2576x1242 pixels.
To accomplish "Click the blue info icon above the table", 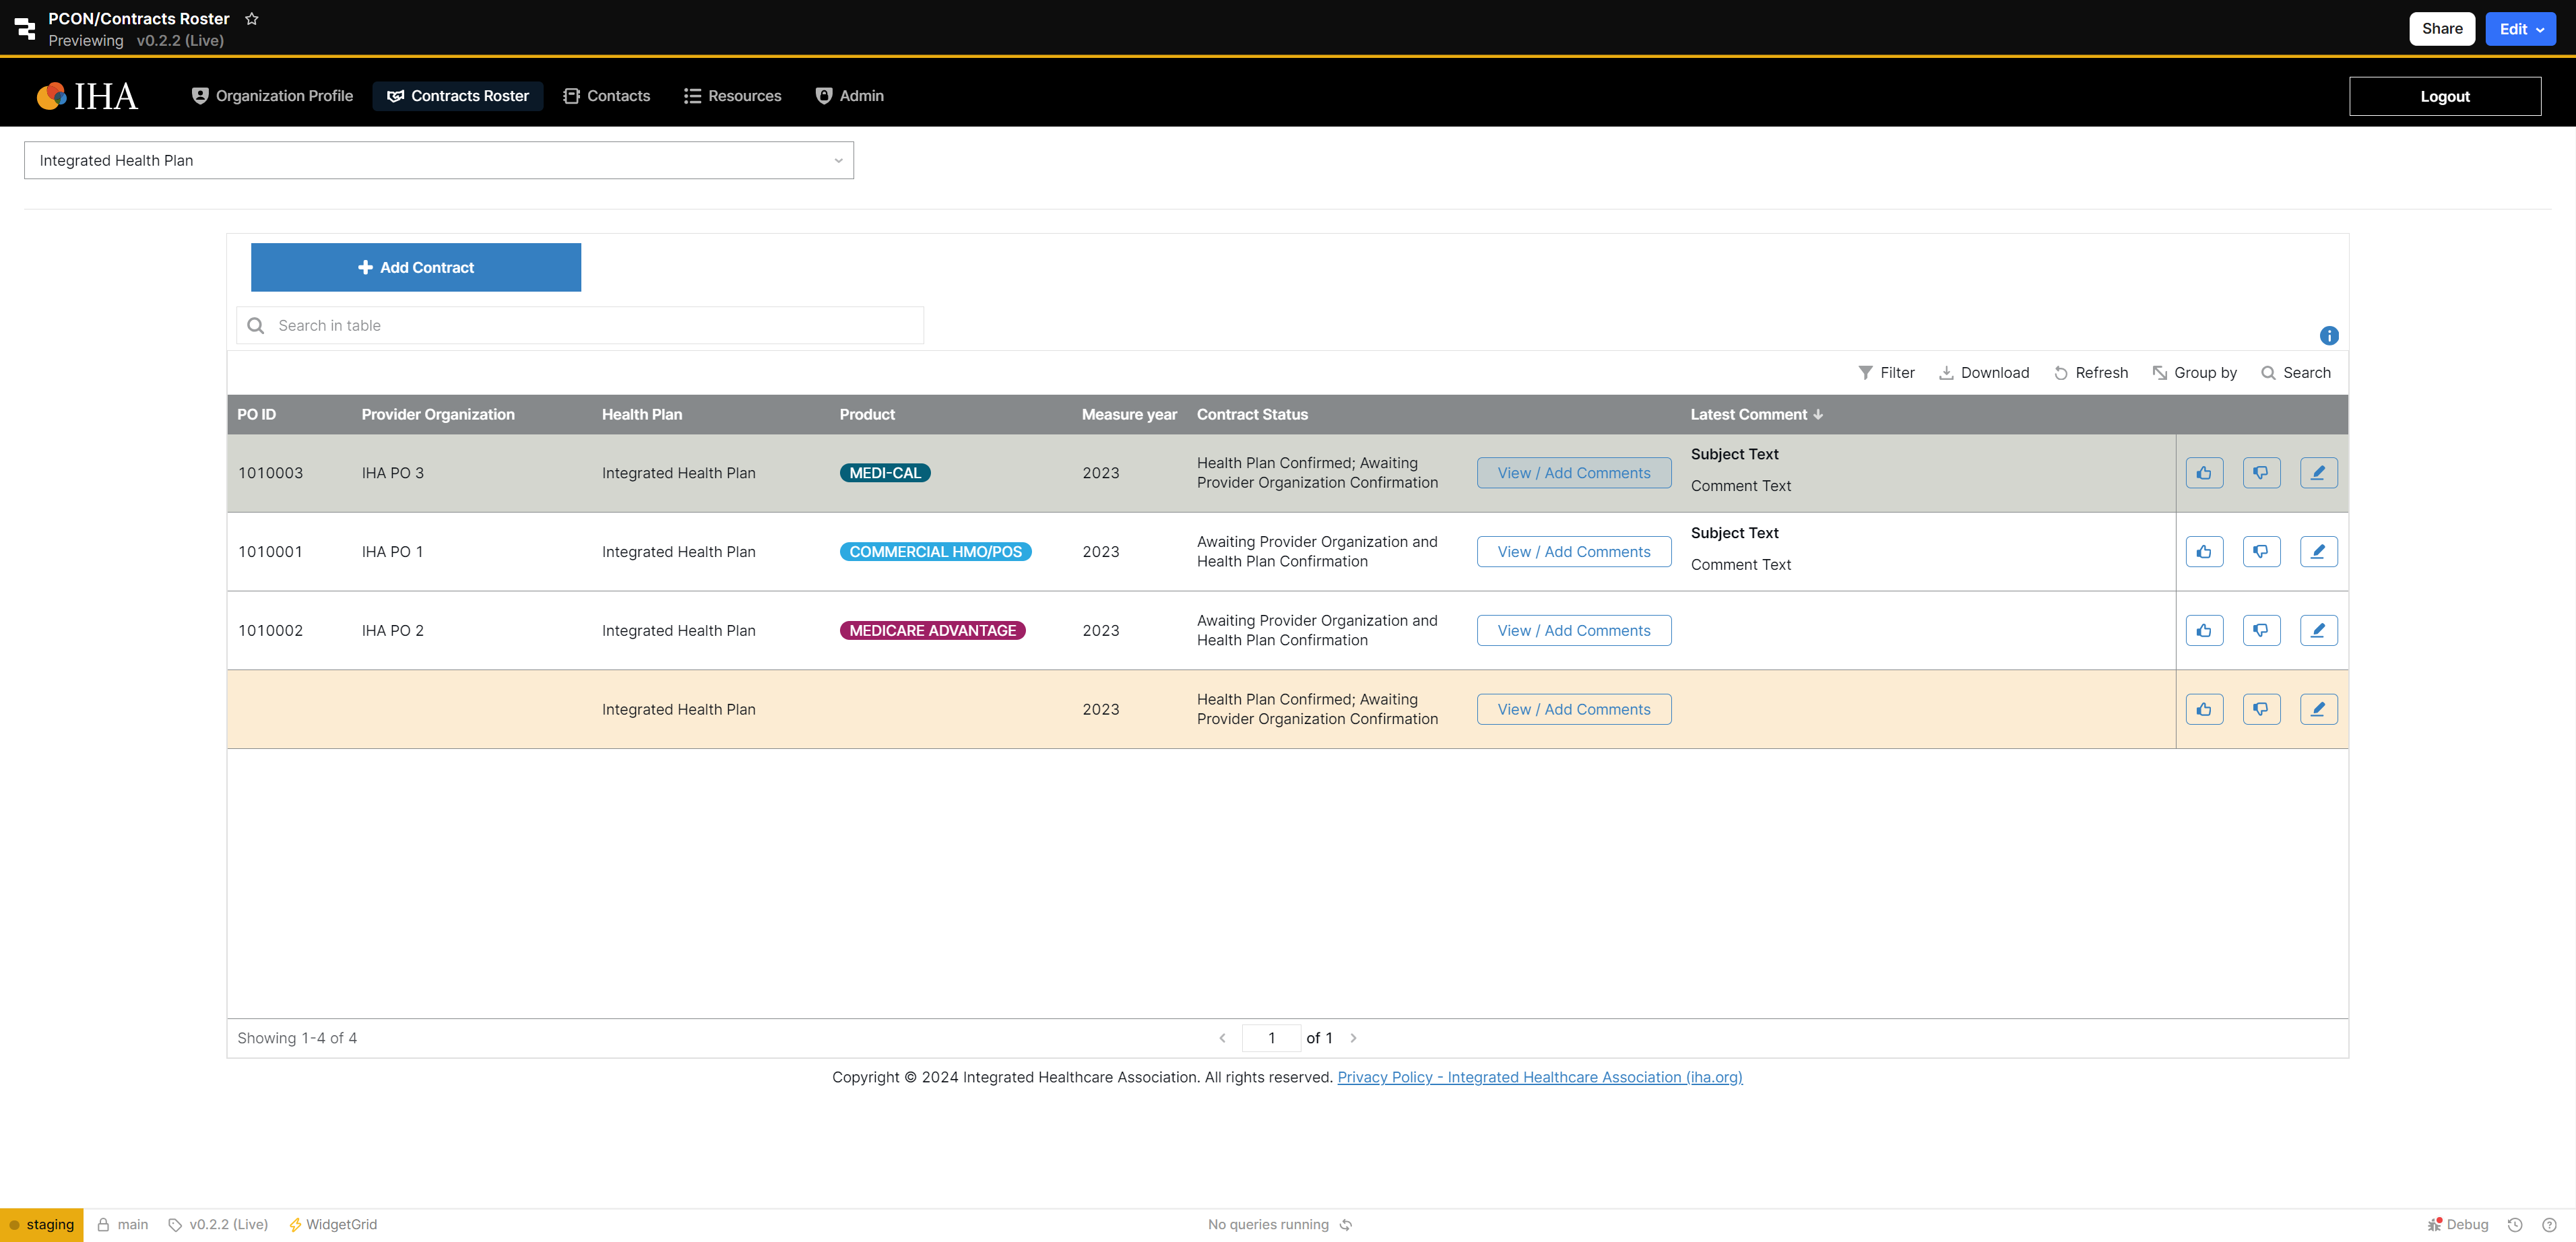I will (2329, 336).
